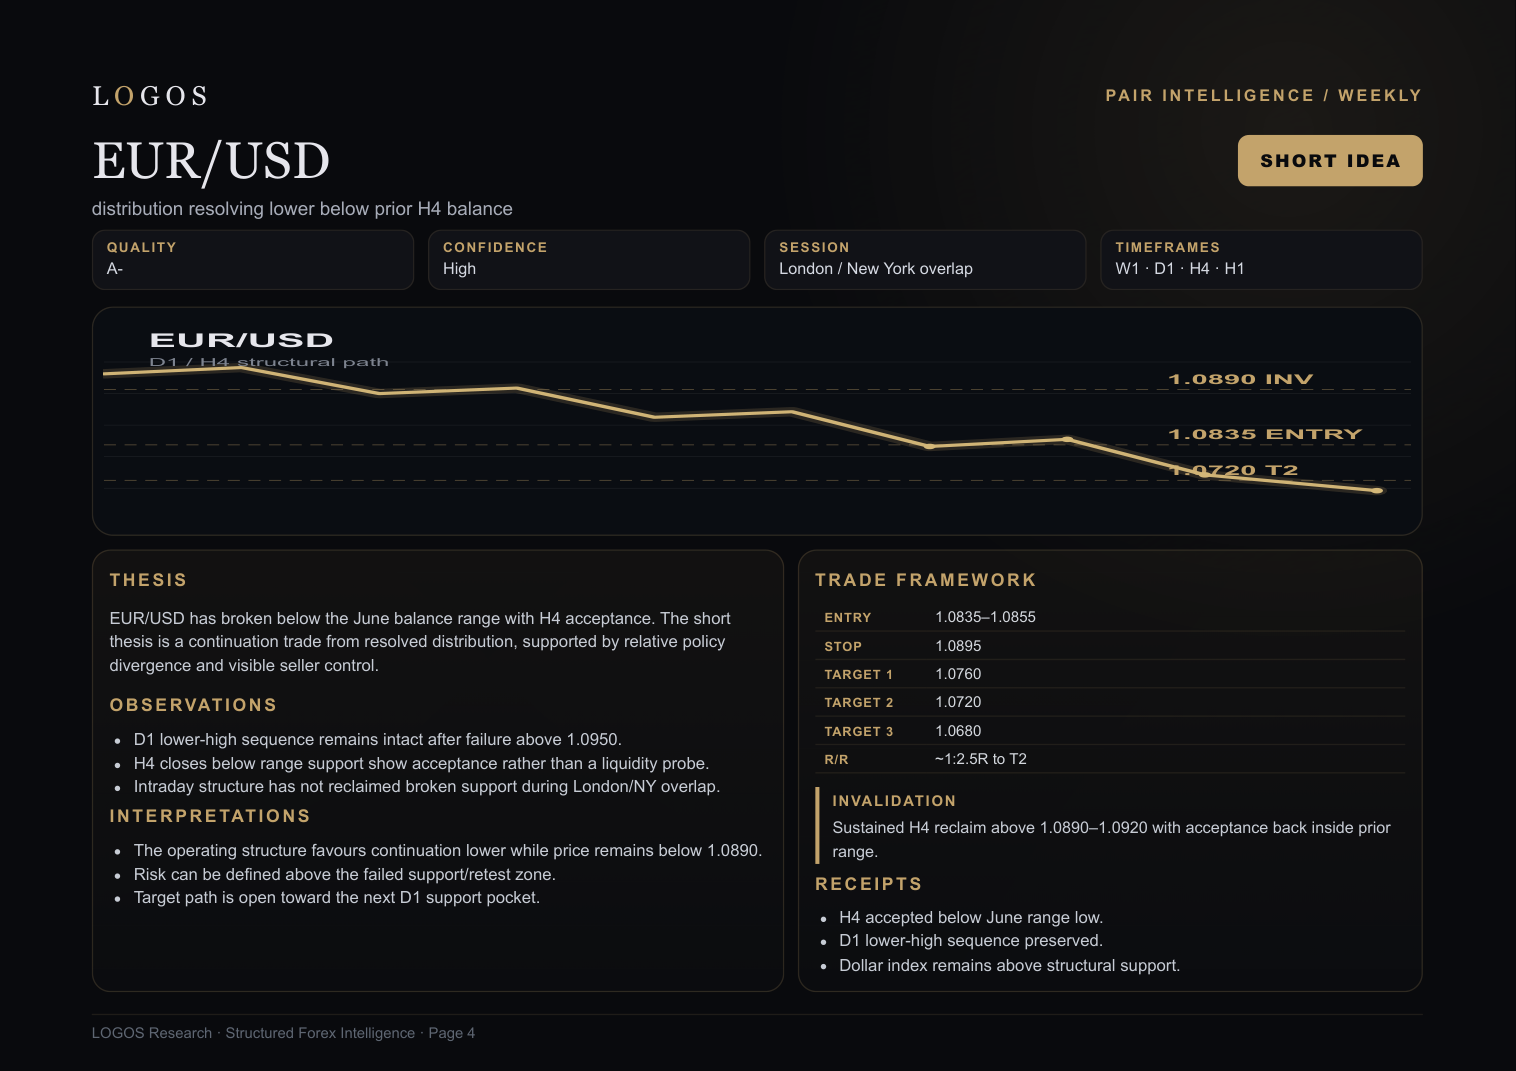Click the footer LOGOS Research Page 4 text
This screenshot has height=1071, width=1516.
click(283, 1033)
